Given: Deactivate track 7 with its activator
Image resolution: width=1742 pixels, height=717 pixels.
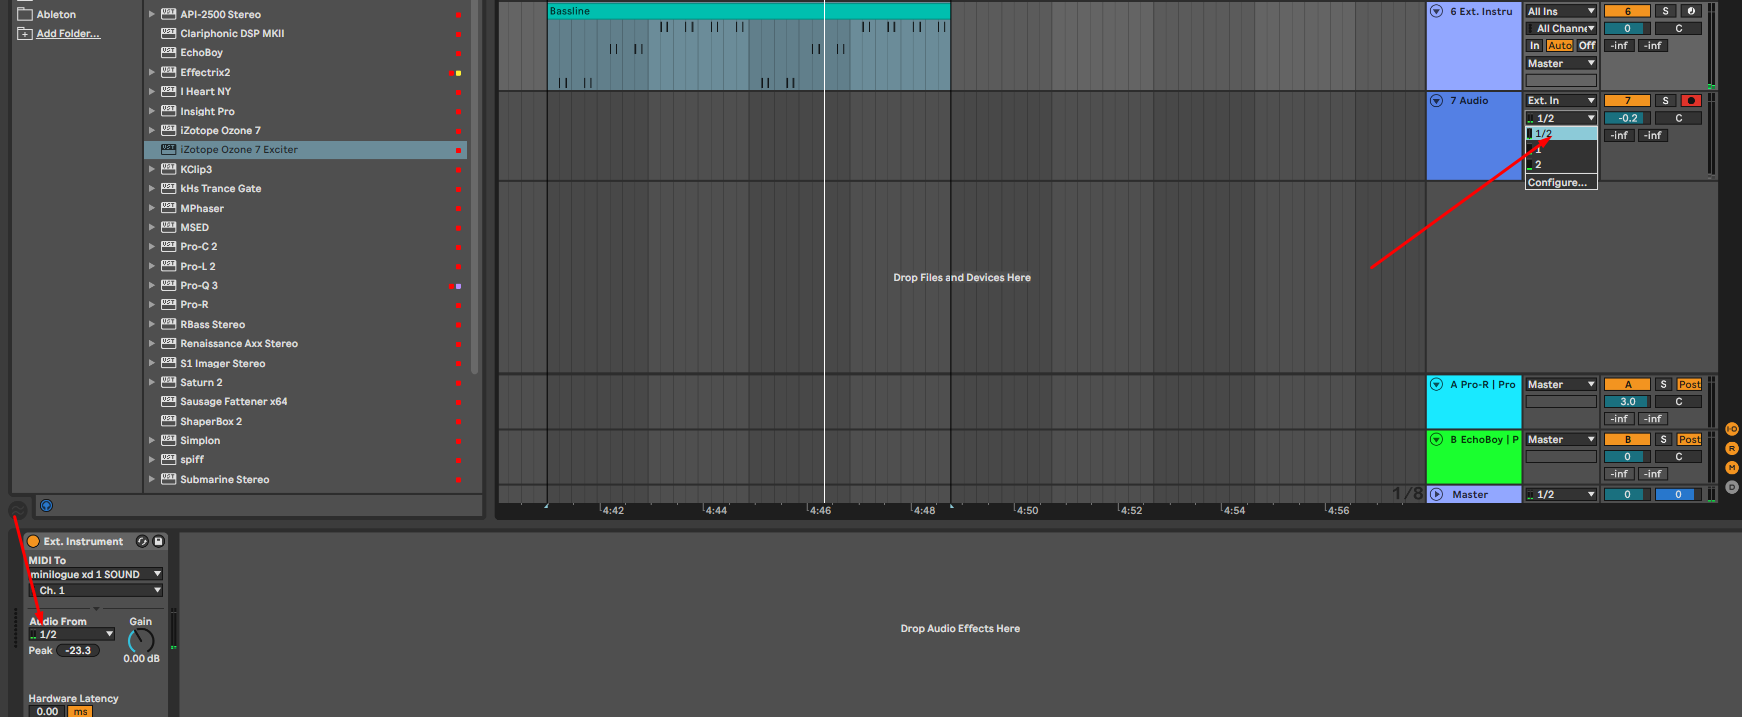Looking at the screenshot, I should (x=1627, y=101).
